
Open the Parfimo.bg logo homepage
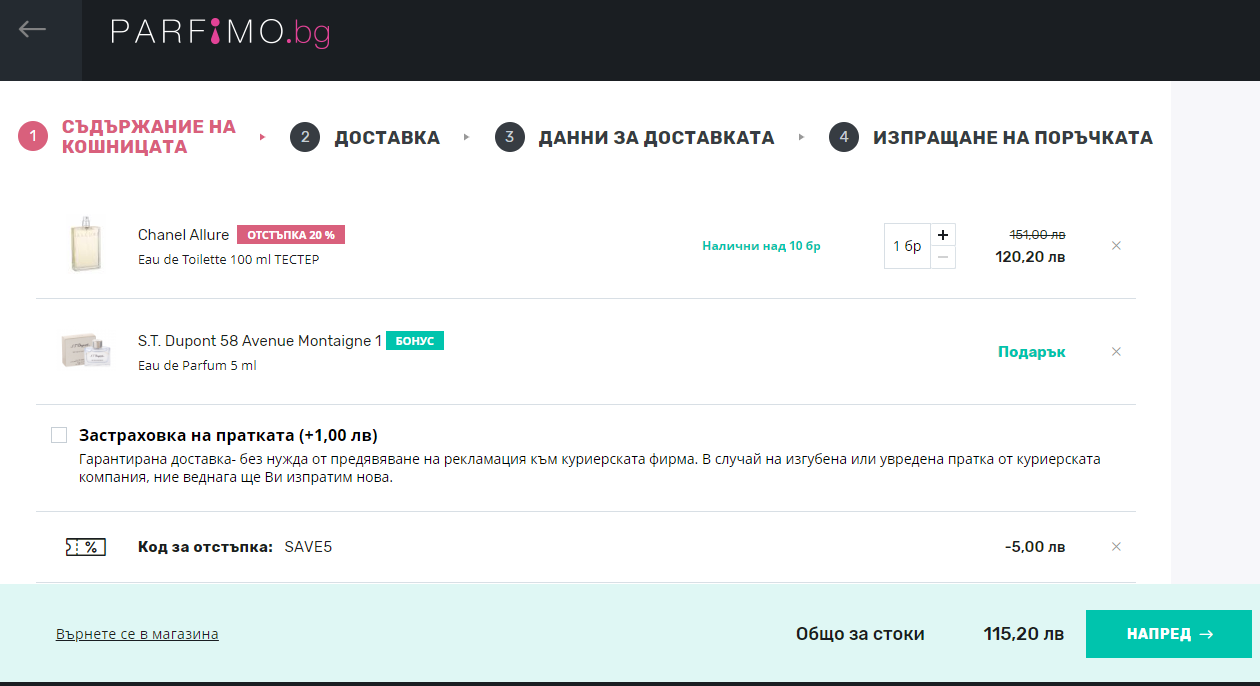220,32
